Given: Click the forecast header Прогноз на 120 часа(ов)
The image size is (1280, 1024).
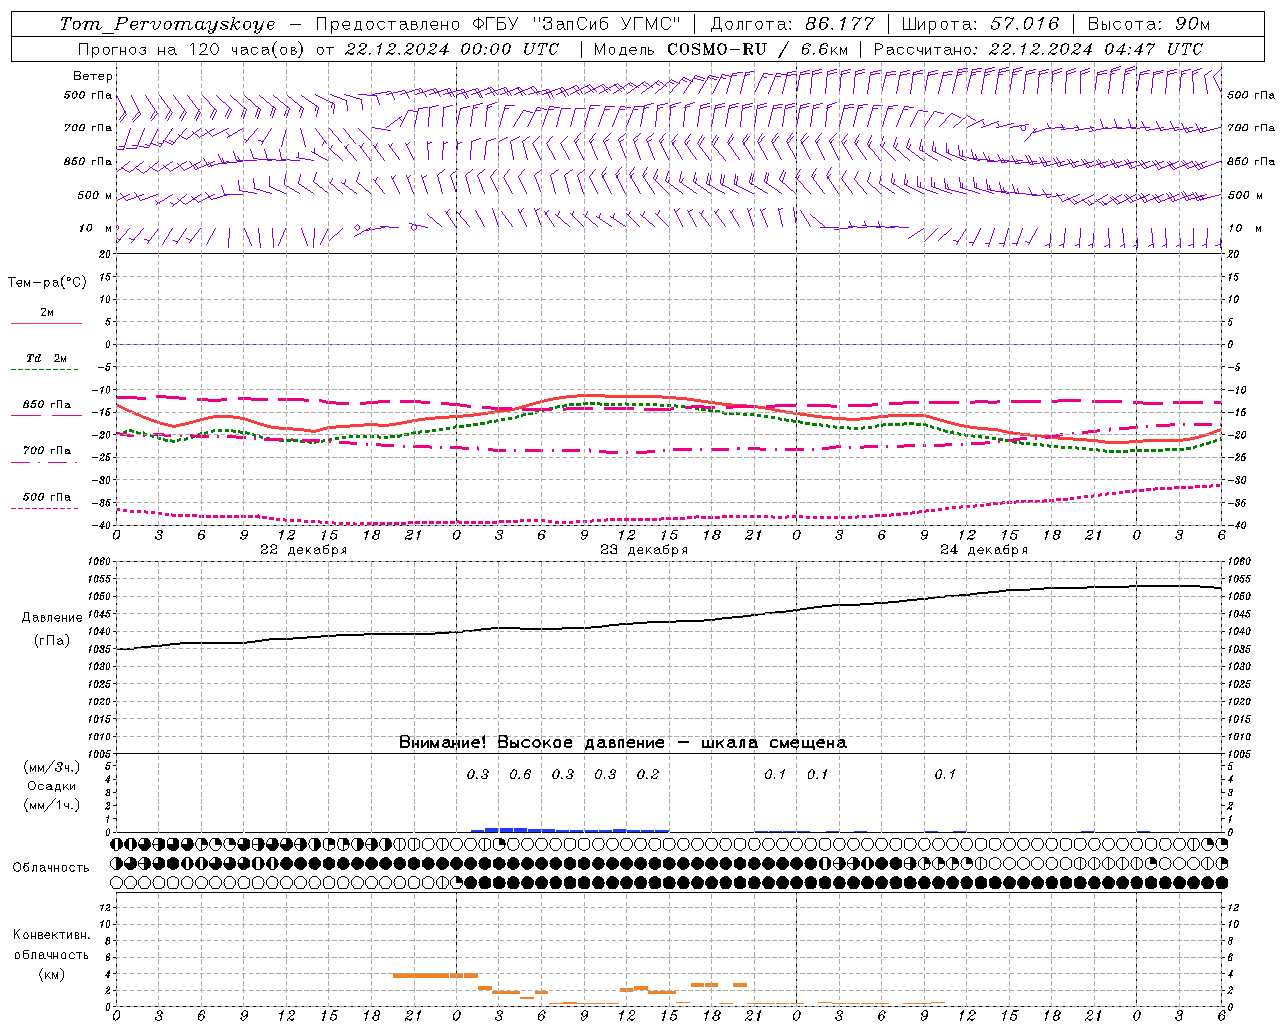Looking at the screenshot, I should [x=192, y=49].
